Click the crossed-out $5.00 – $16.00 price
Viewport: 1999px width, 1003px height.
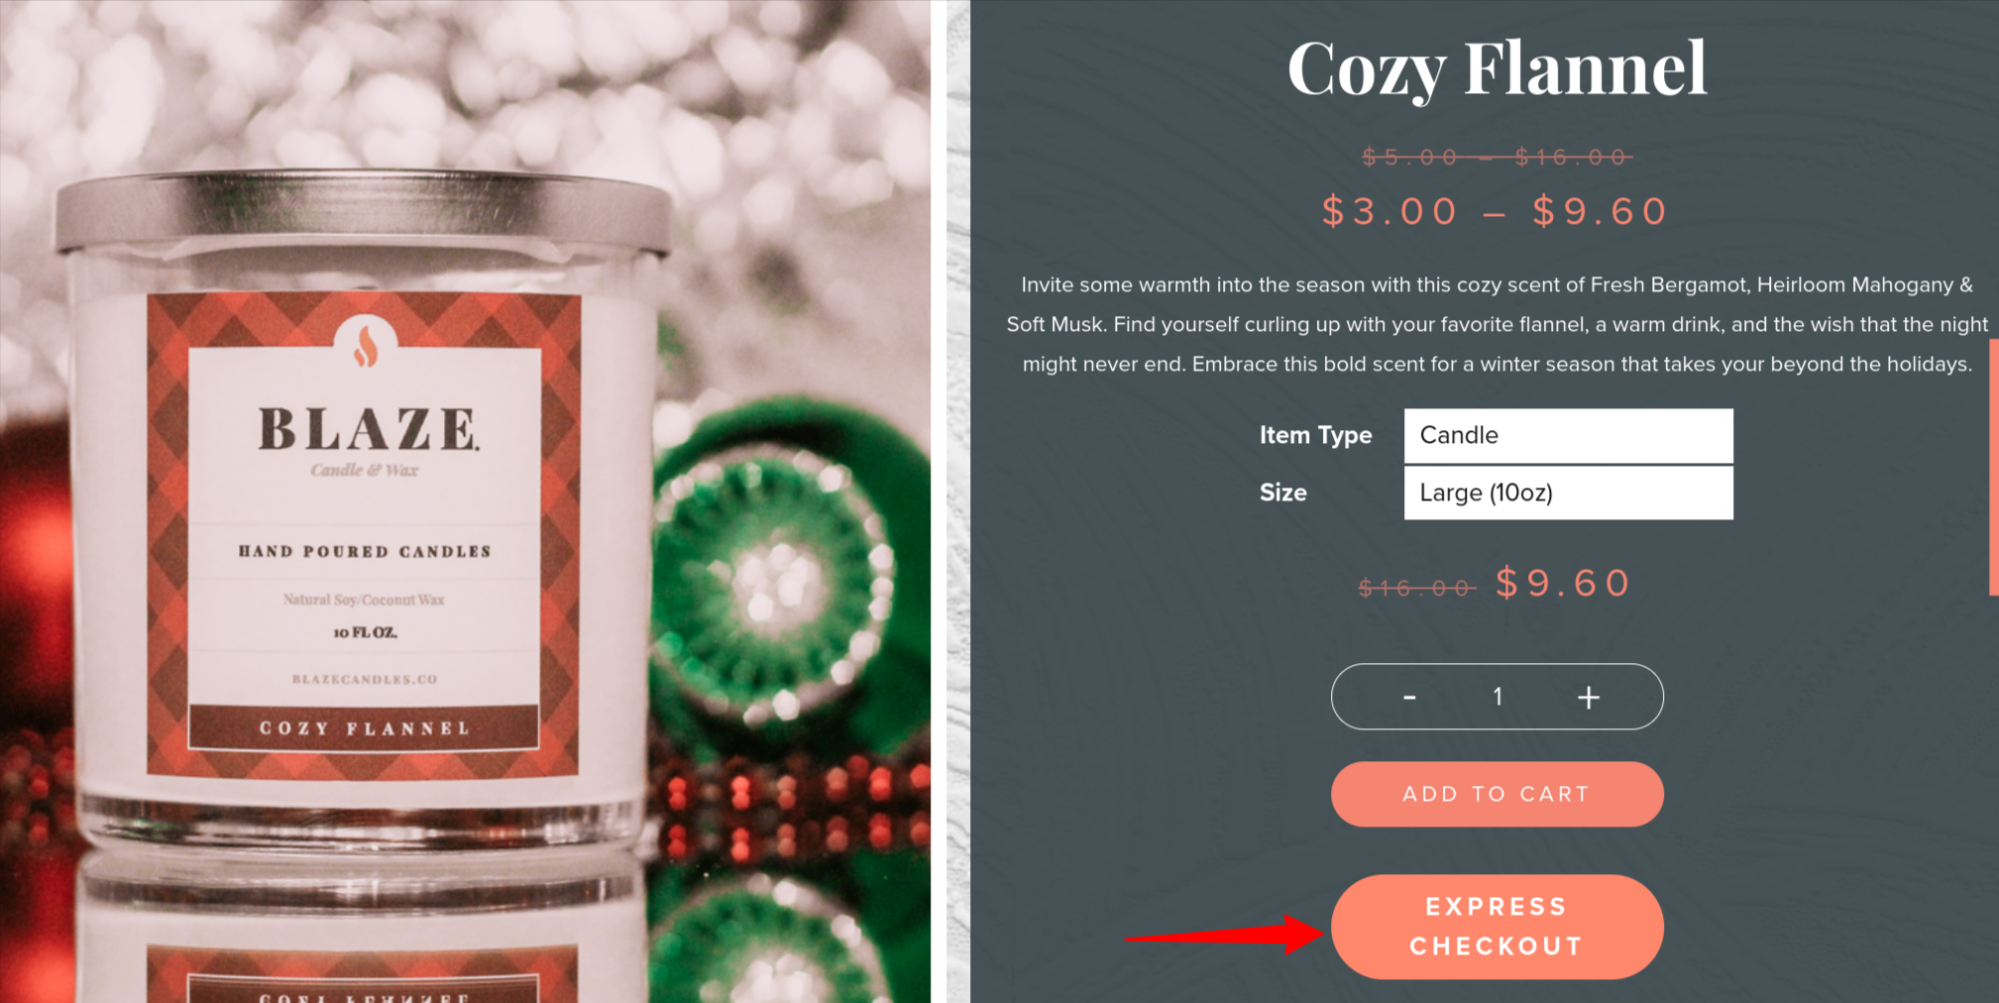coord(1497,157)
